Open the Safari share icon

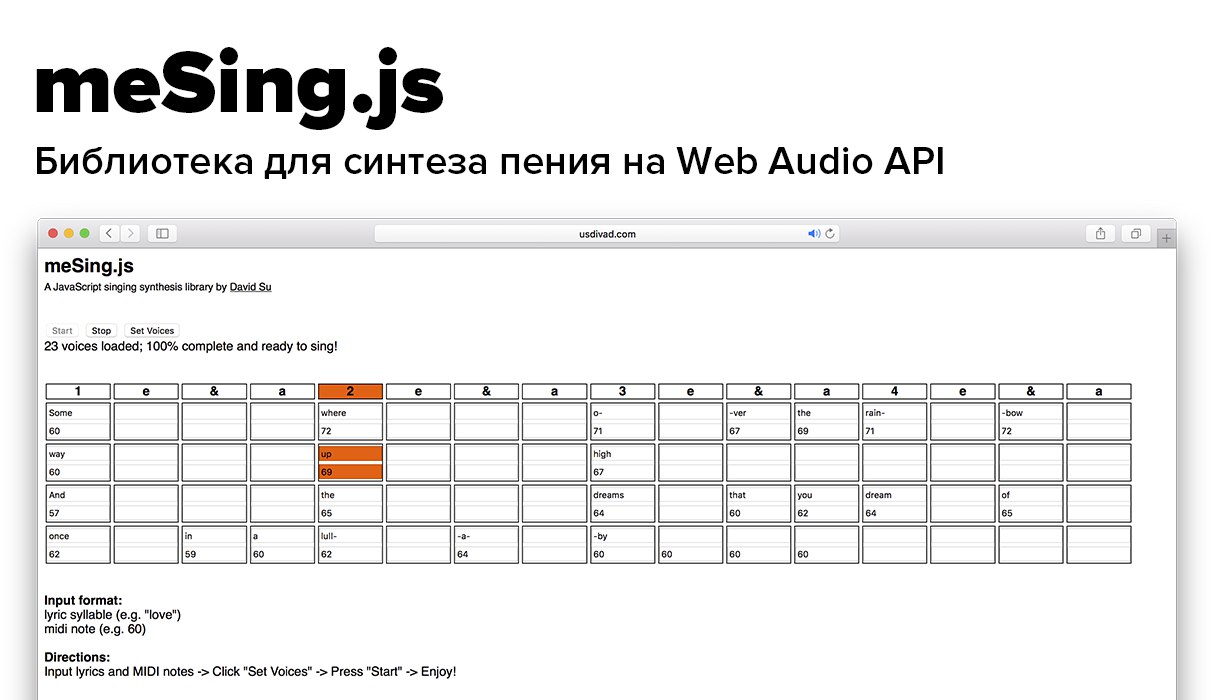pos(1100,233)
